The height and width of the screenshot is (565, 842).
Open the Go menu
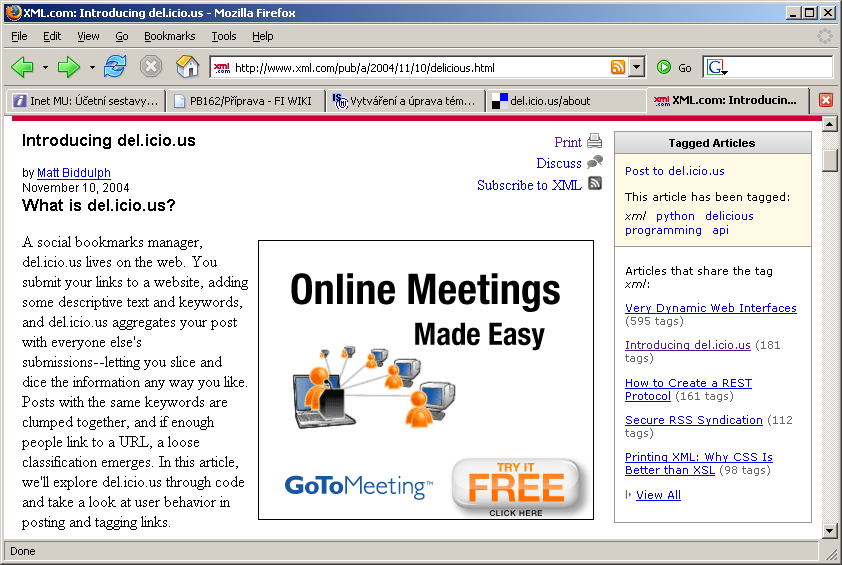(122, 36)
